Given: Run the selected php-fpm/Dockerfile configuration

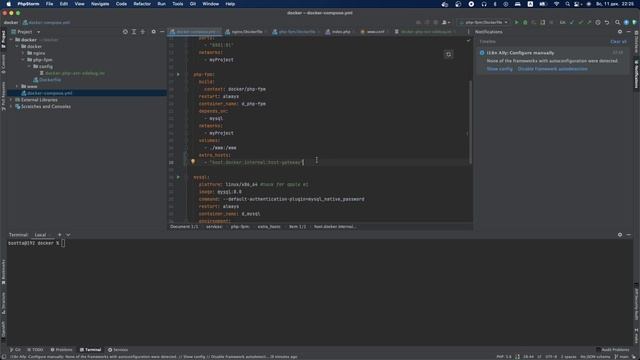Looking at the screenshot, I should [x=516, y=22].
